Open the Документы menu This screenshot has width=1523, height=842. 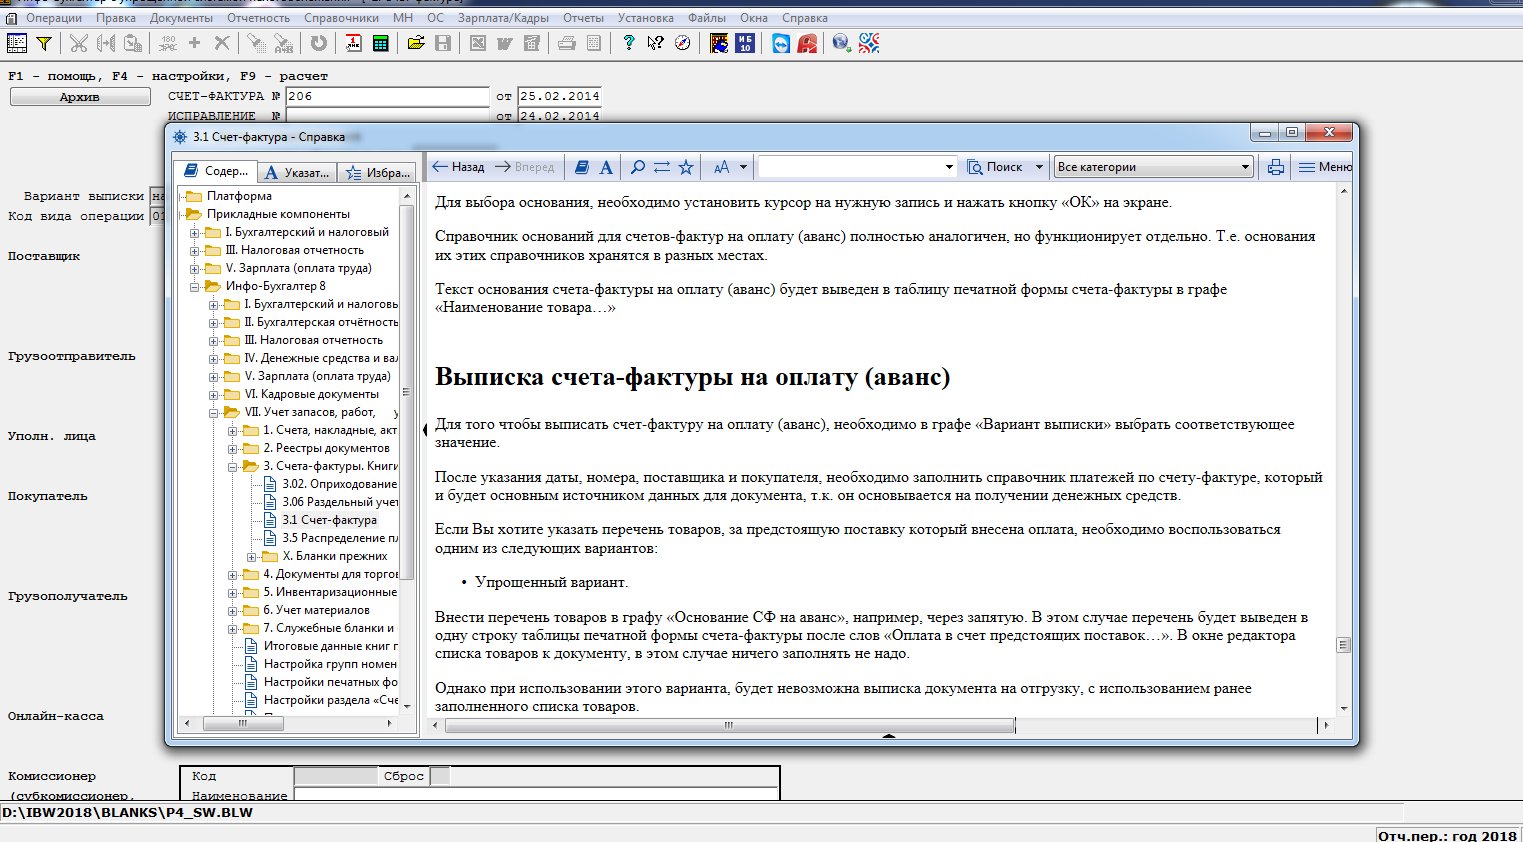click(181, 18)
